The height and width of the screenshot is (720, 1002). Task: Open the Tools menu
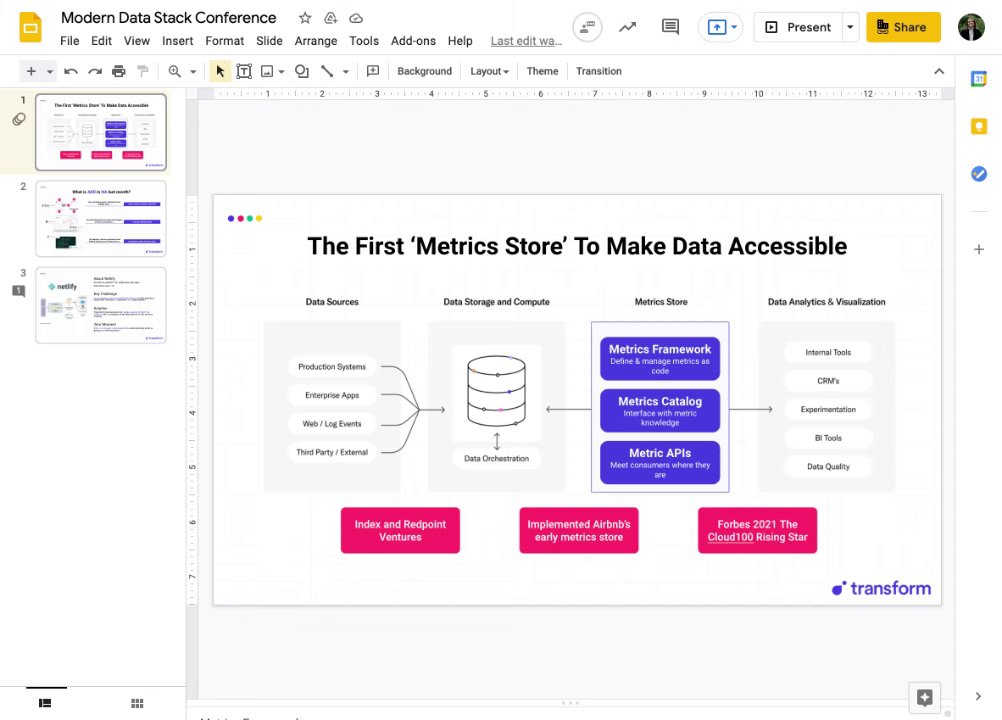(364, 41)
